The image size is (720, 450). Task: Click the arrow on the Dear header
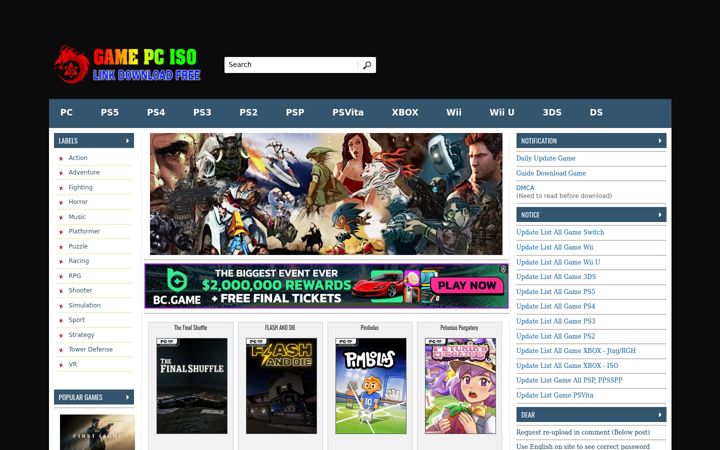660,415
